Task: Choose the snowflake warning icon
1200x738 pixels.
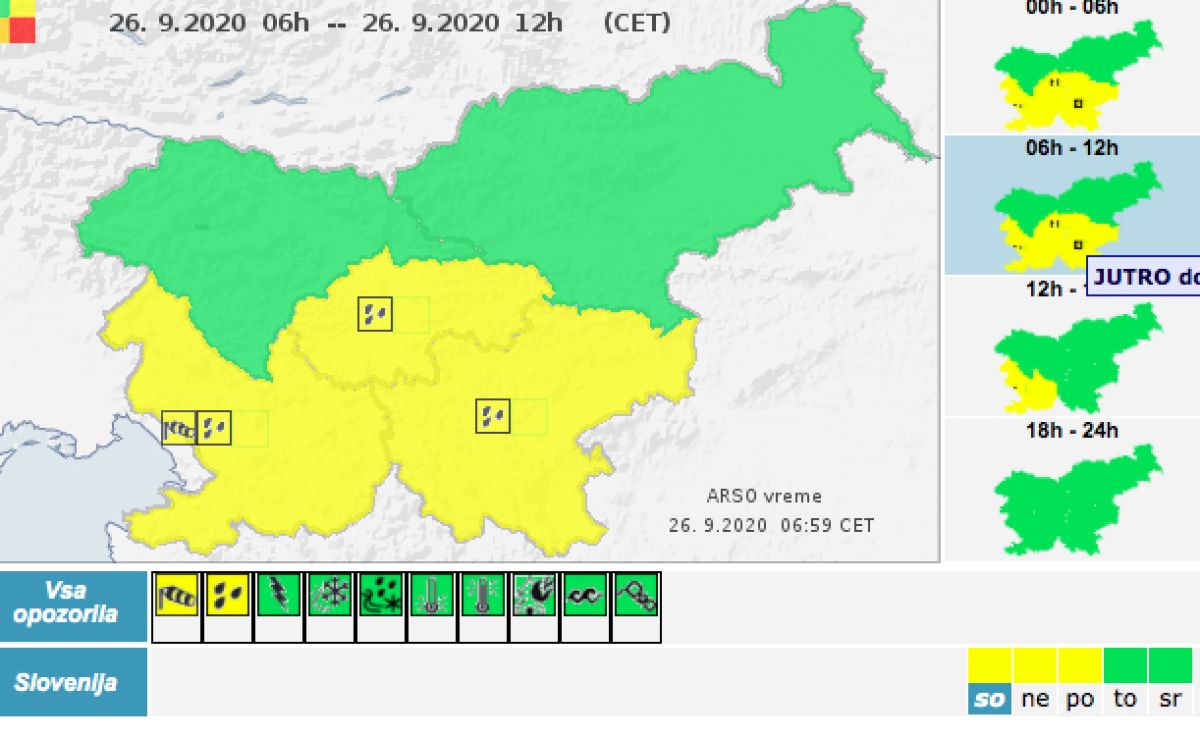Action: coord(330,596)
